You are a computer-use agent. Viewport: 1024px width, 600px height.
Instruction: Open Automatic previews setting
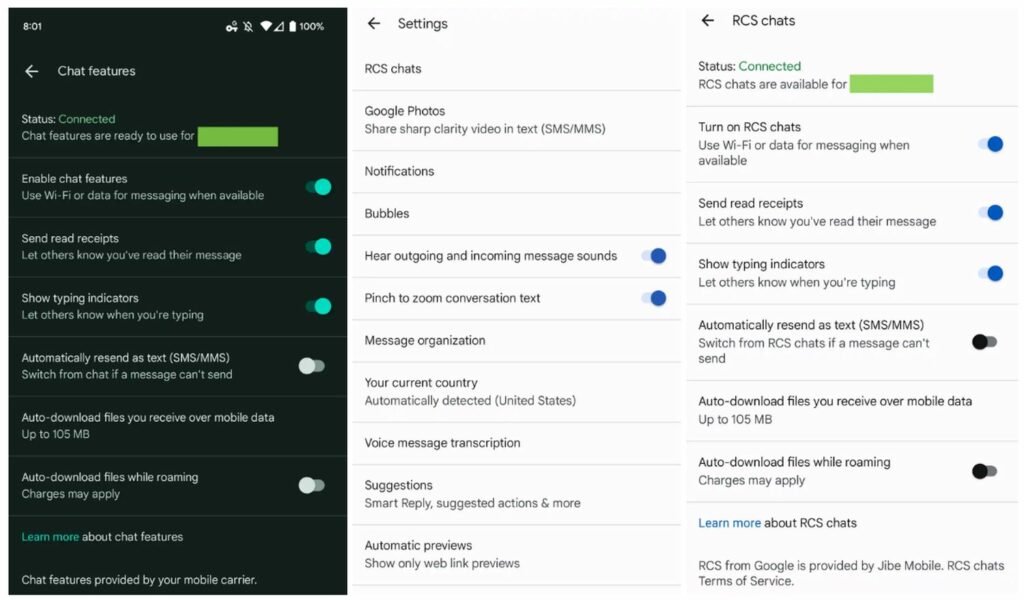pyautogui.click(x=516, y=554)
